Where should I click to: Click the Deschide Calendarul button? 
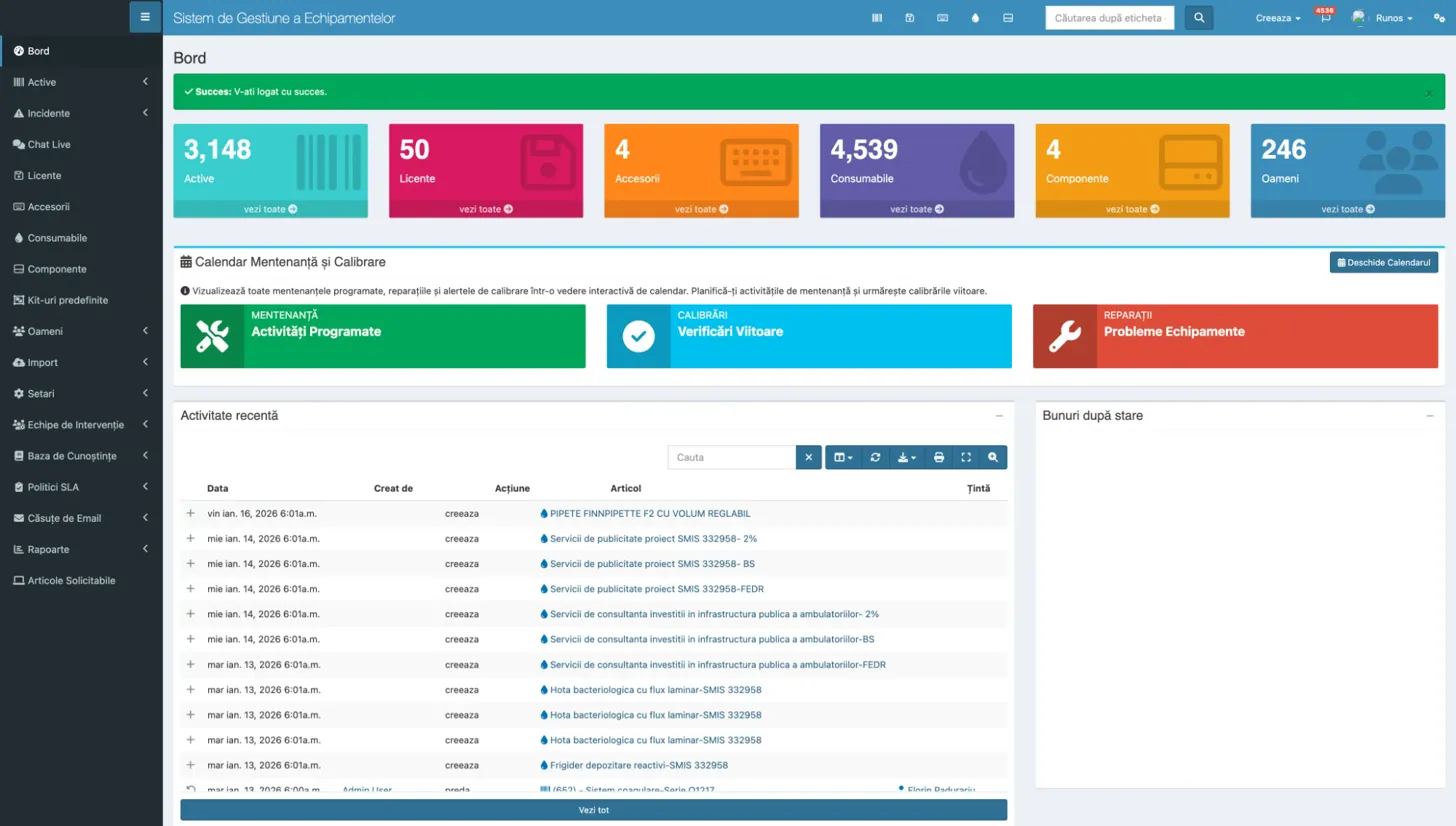pyautogui.click(x=1382, y=262)
